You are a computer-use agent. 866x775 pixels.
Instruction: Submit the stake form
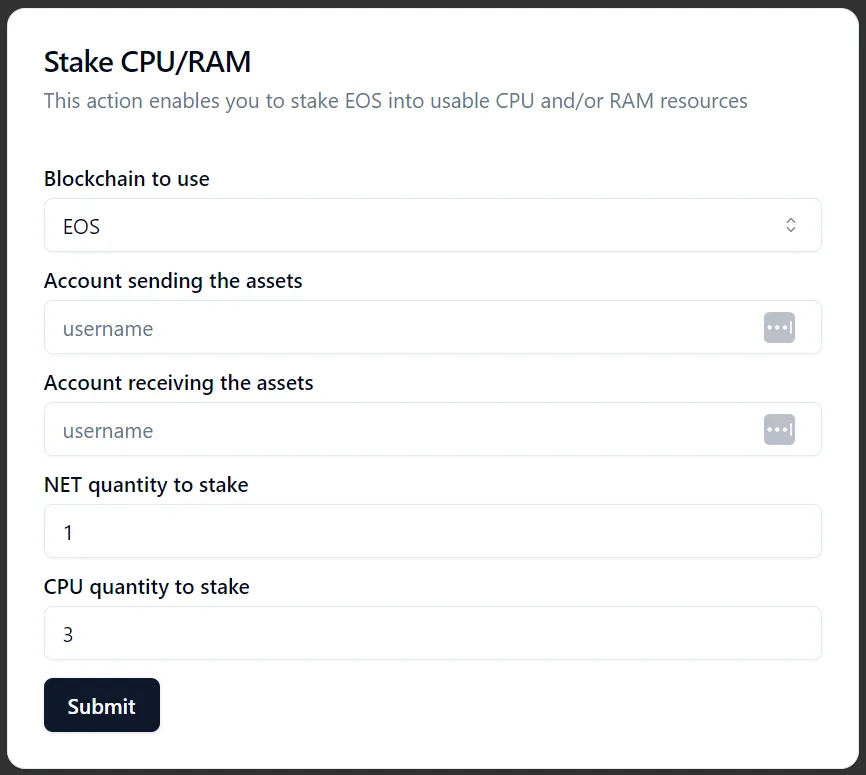tap(102, 705)
